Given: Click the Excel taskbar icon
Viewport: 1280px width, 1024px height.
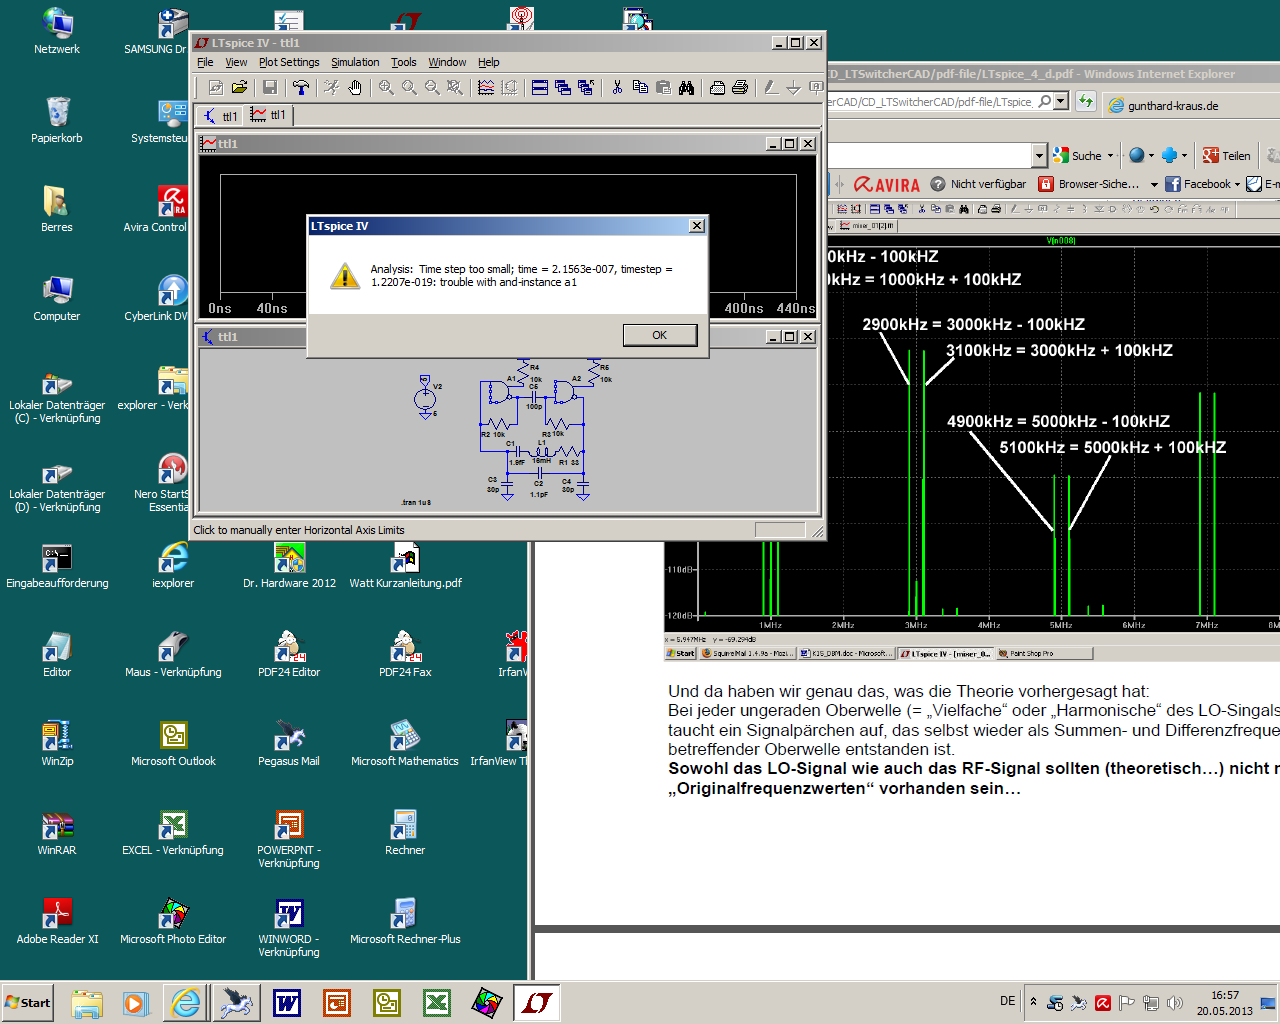Looking at the screenshot, I should (x=437, y=1003).
